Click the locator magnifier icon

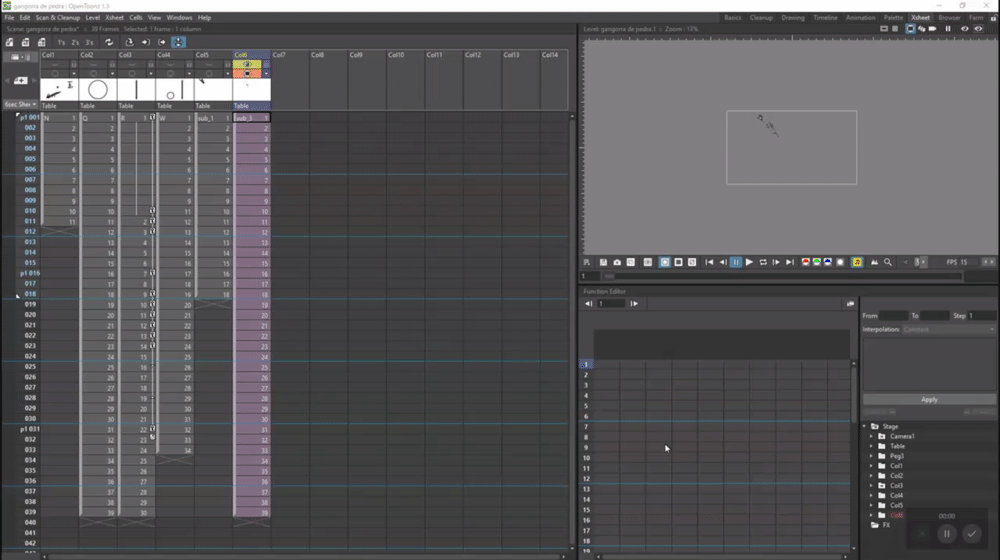[x=888, y=262]
